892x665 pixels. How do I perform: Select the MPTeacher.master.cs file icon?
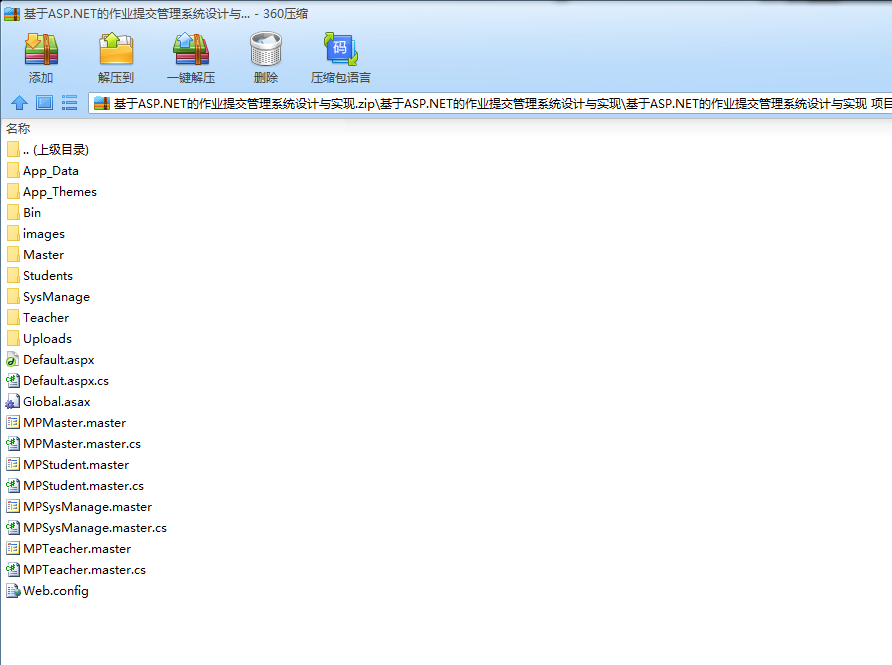click(x=13, y=570)
